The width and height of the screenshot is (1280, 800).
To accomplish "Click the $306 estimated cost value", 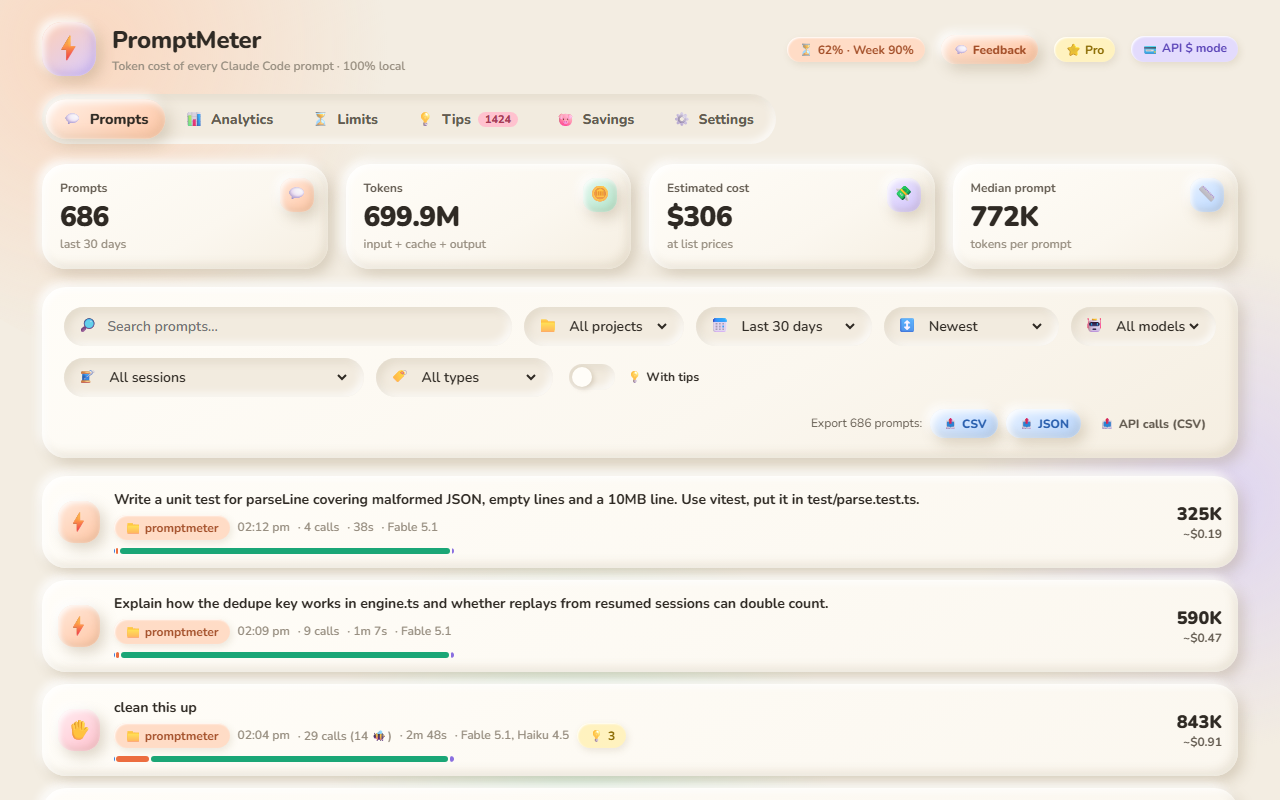I will click(x=700, y=216).
